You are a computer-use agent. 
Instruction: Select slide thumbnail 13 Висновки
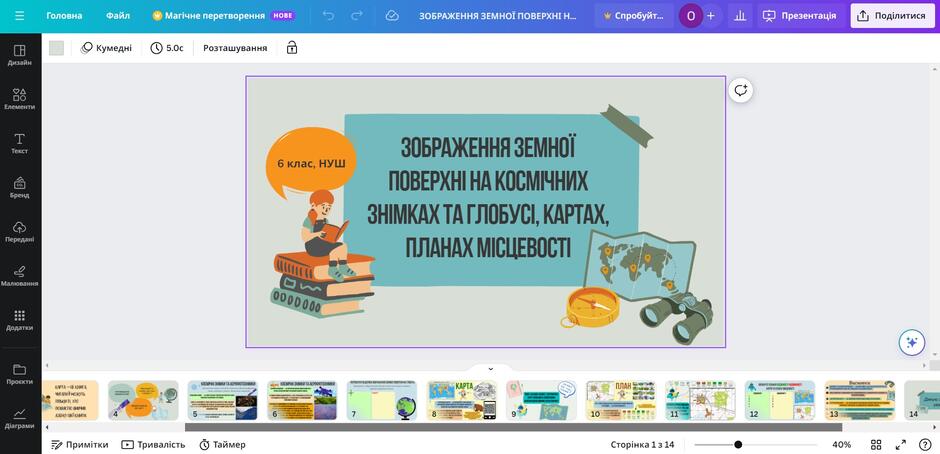(860, 400)
